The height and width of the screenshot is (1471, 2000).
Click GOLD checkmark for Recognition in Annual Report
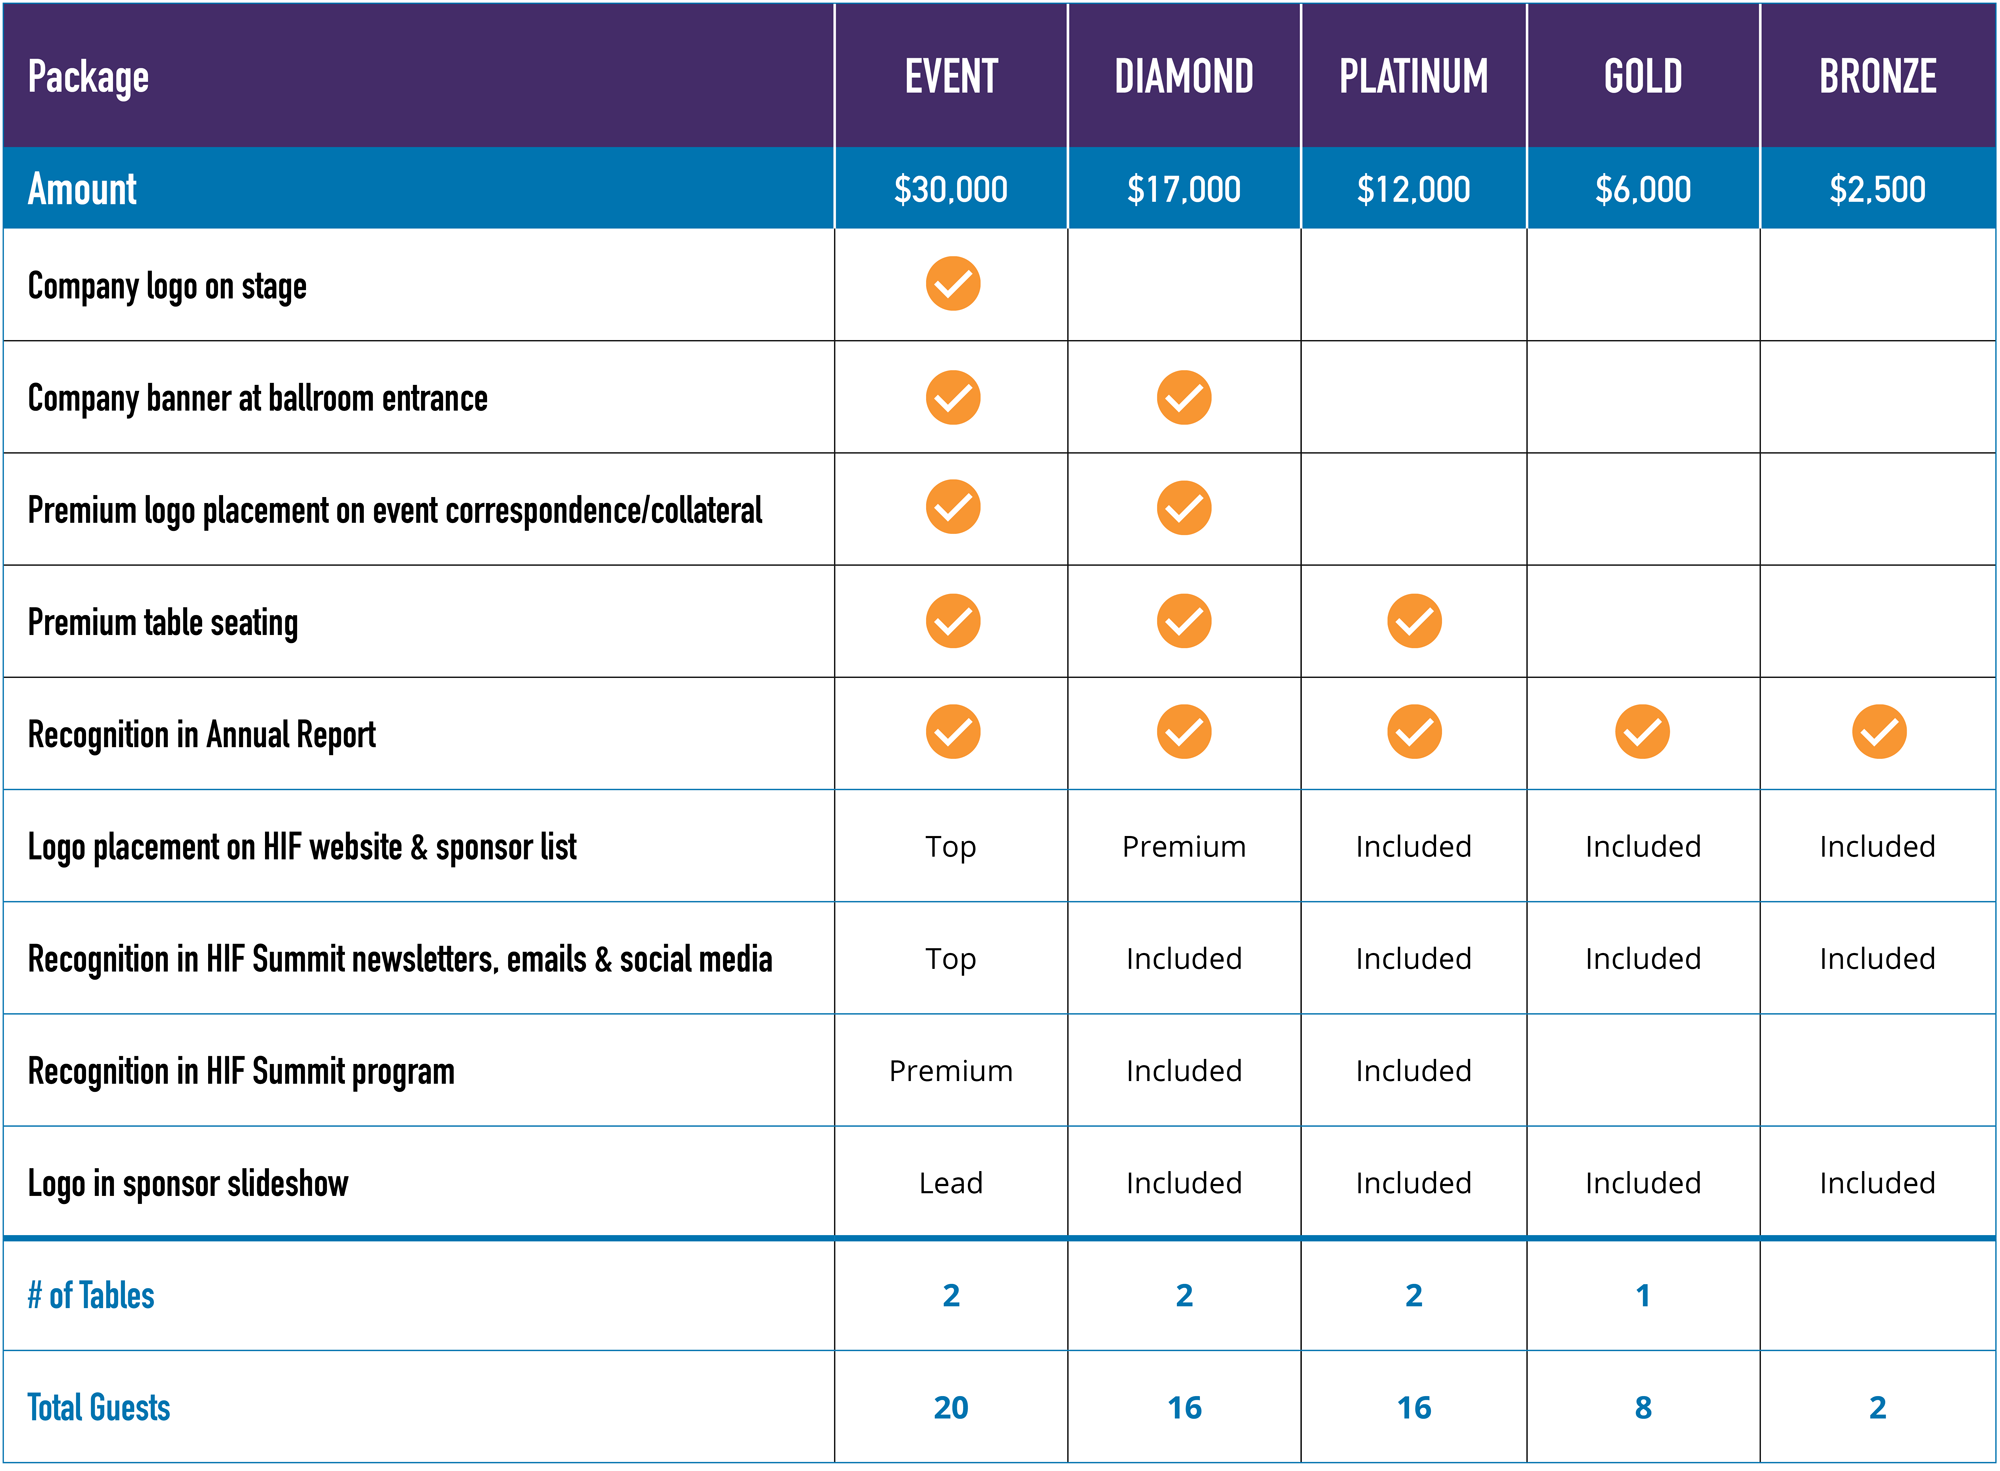pyautogui.click(x=1642, y=732)
